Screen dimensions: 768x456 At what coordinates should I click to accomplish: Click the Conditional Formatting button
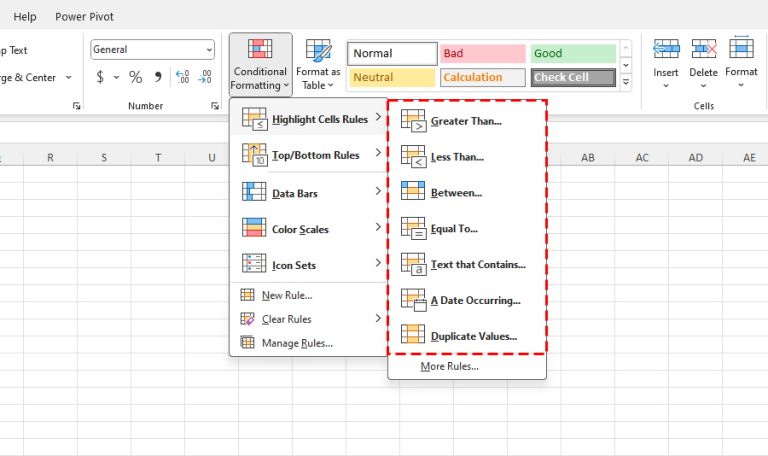coord(260,66)
